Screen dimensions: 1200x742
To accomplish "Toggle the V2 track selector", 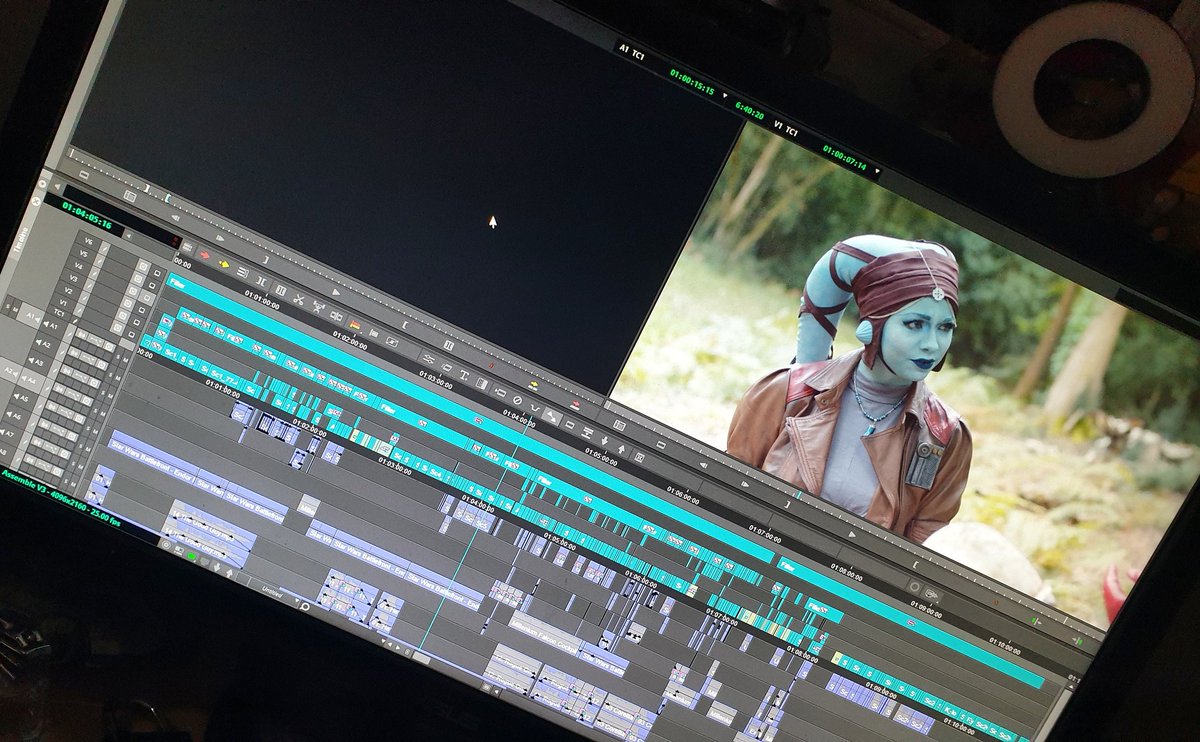I will pos(68,290).
